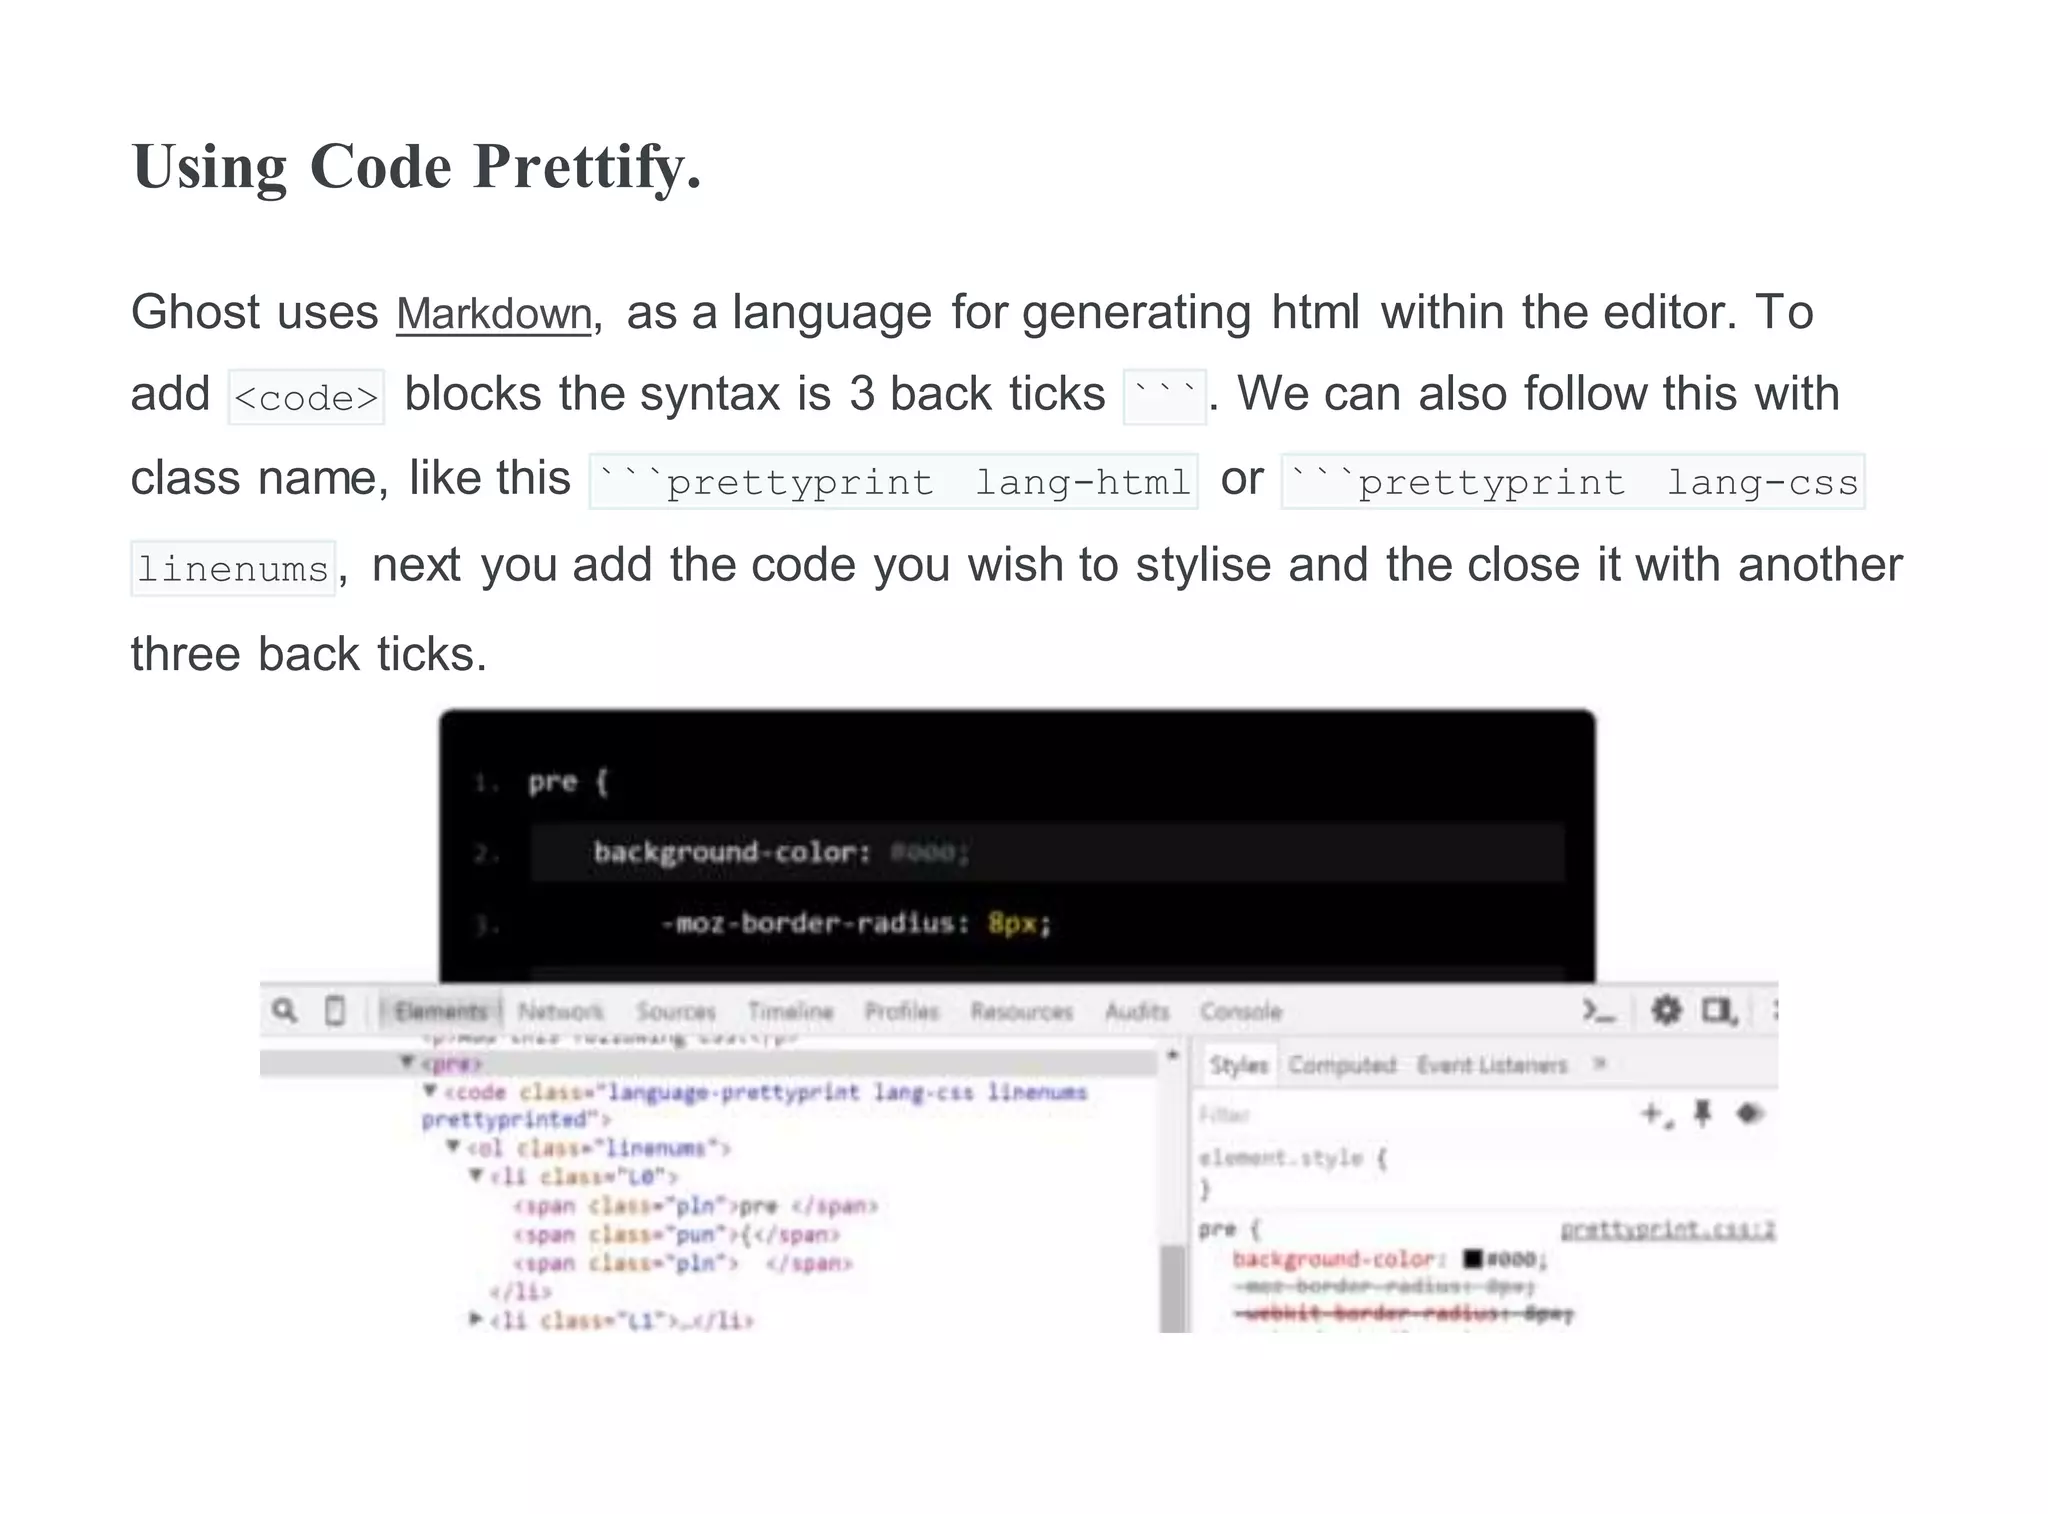This screenshot has width=2048, height=1514.
Task: Toggle element state pin icon
Action: 1702,1113
